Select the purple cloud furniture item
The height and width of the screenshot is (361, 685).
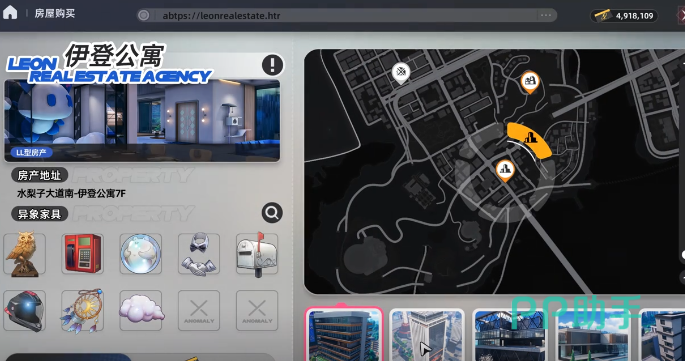(141, 311)
